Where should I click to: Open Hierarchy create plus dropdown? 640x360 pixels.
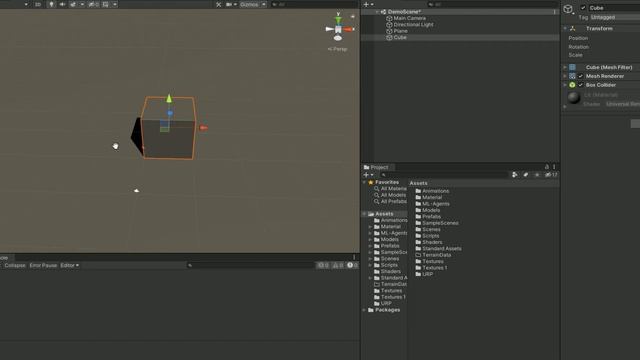[368, 4]
